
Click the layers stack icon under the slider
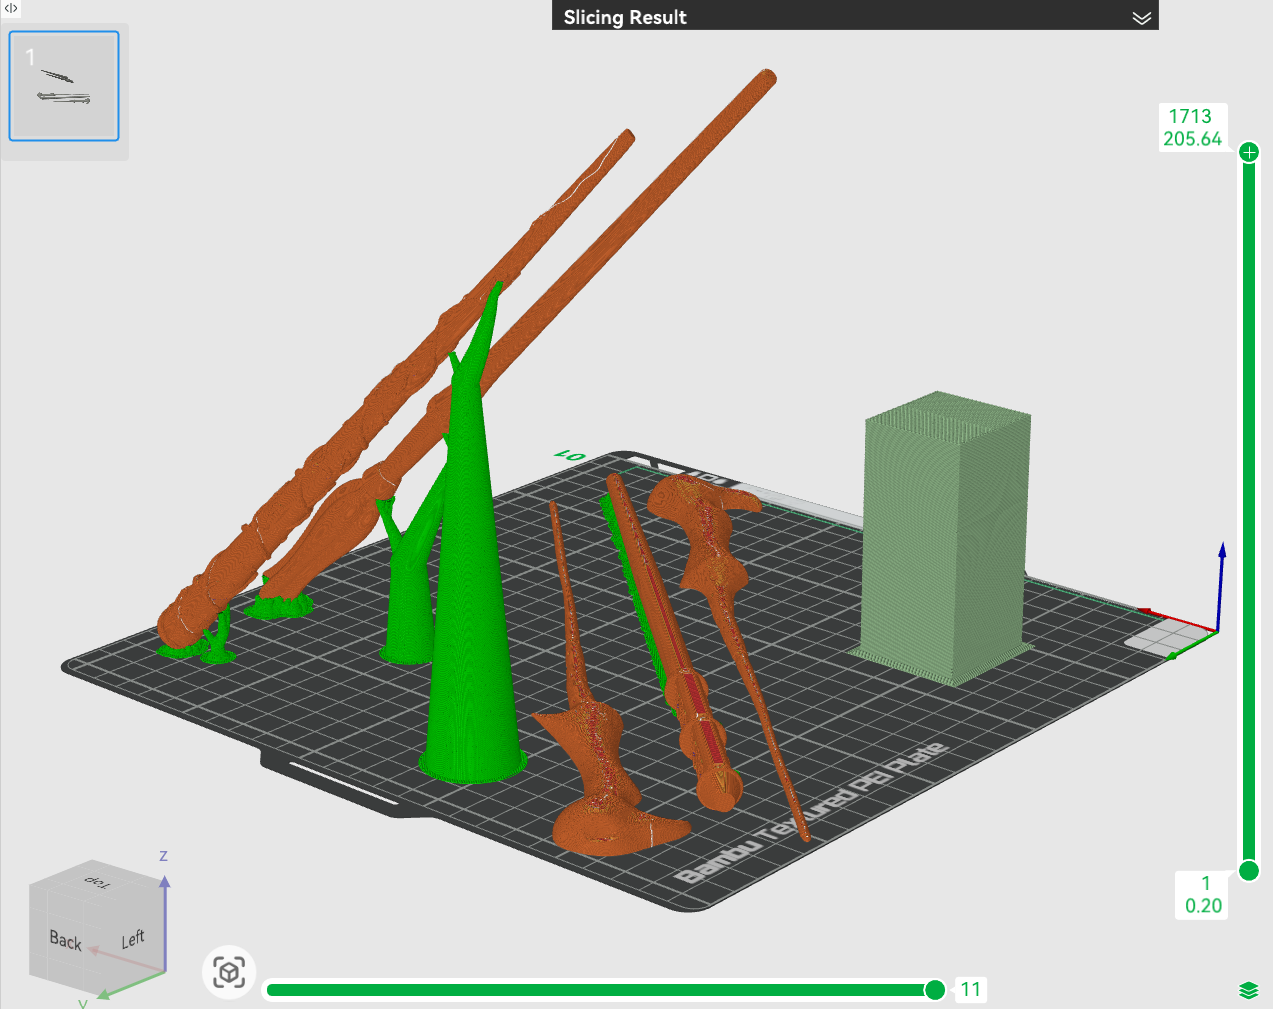(1248, 990)
